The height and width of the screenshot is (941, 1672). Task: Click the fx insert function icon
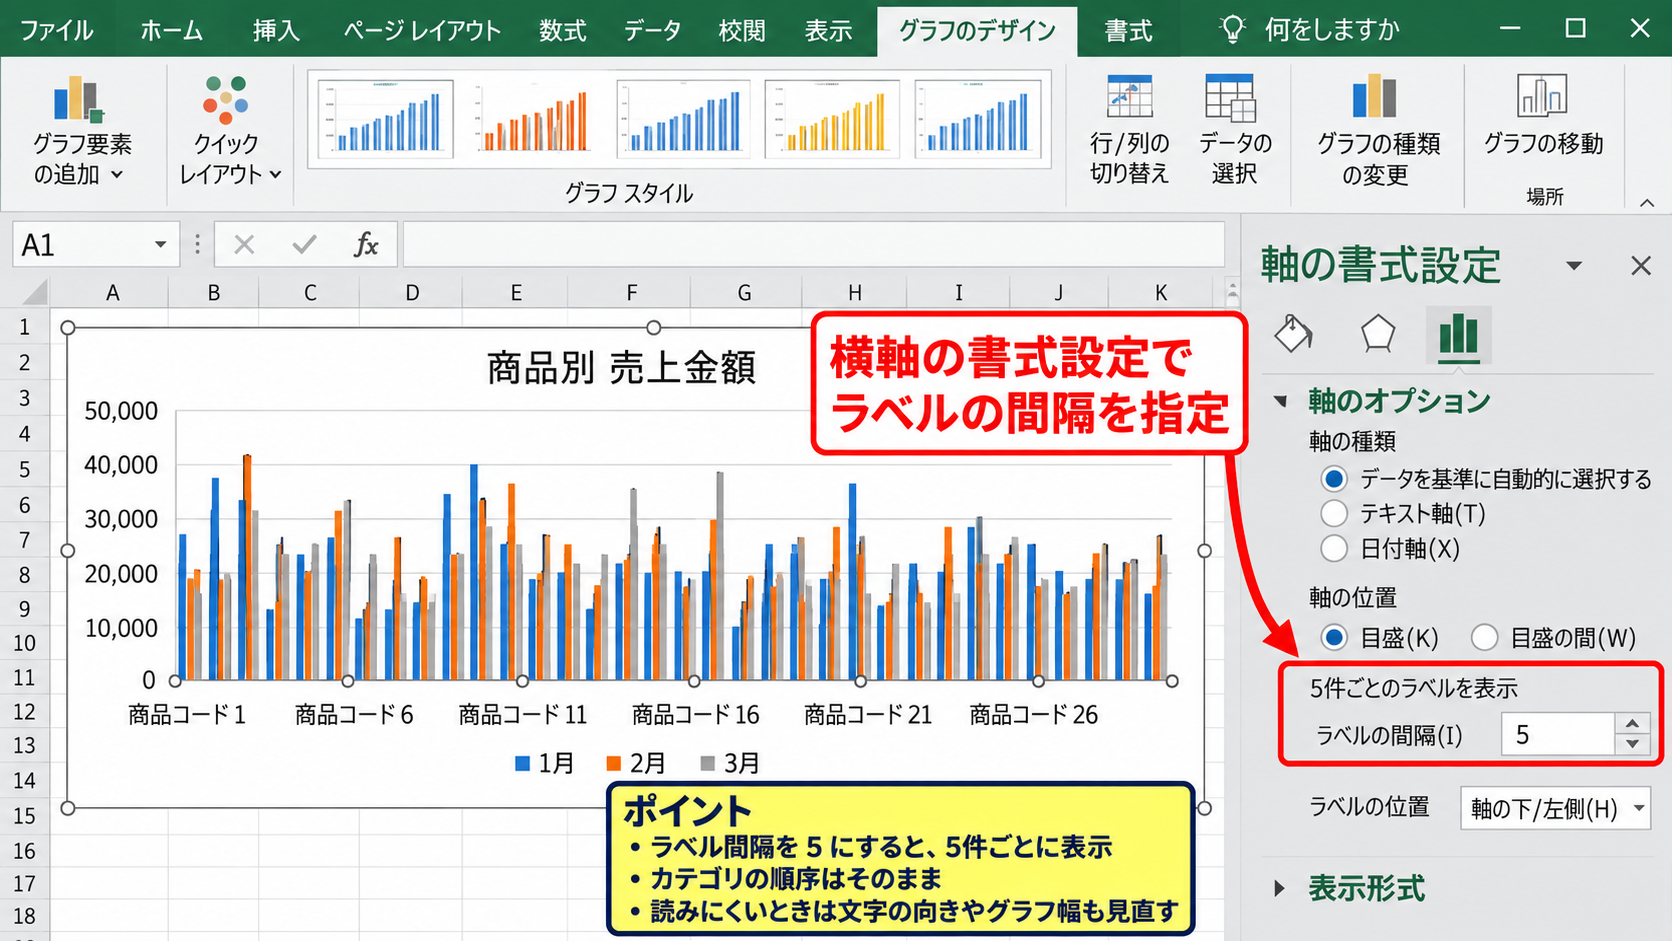tap(366, 245)
